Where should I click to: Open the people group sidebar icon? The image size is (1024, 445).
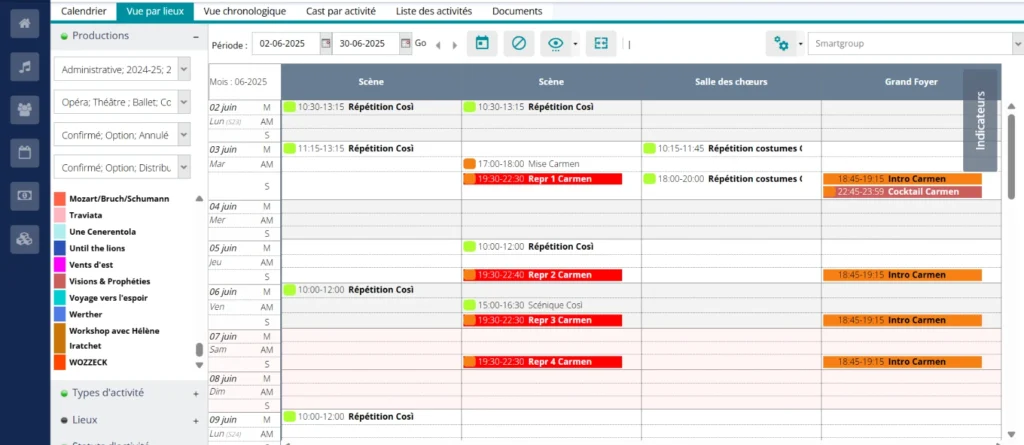[x=25, y=110]
